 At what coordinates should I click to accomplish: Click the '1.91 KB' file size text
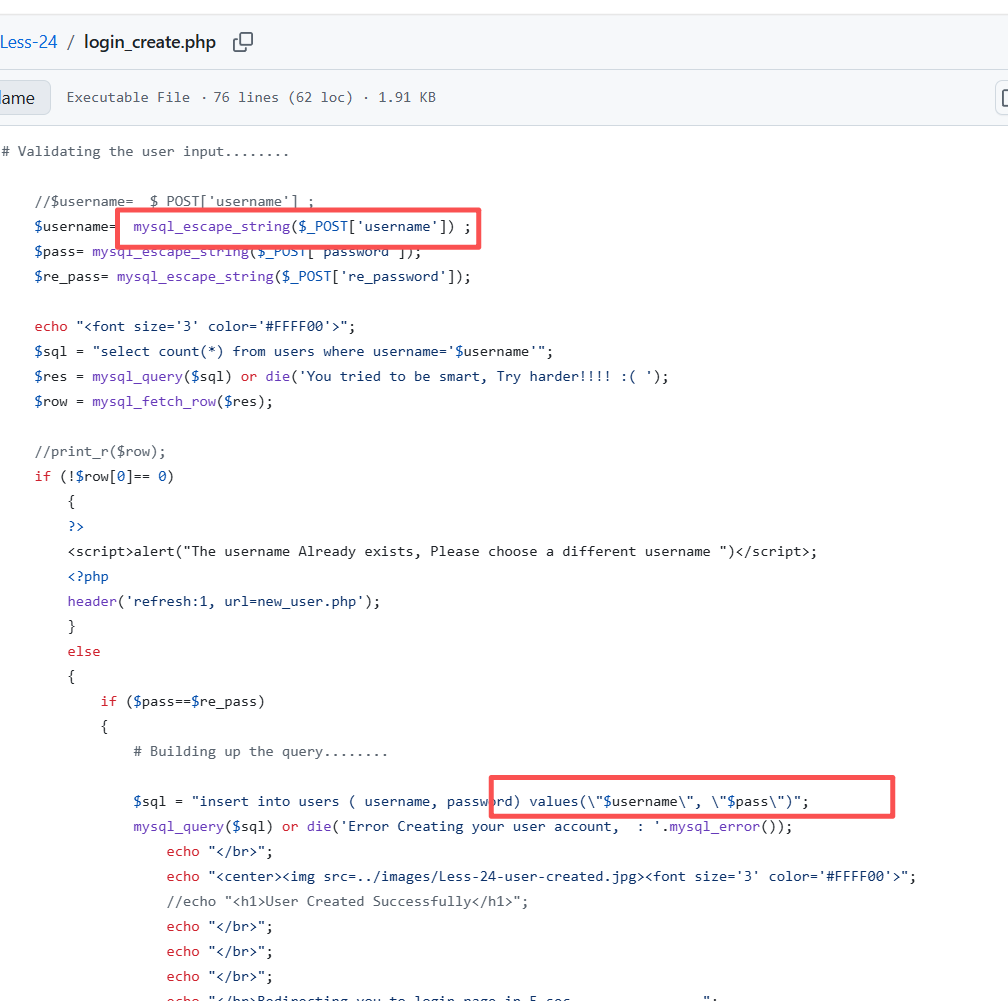(x=407, y=98)
